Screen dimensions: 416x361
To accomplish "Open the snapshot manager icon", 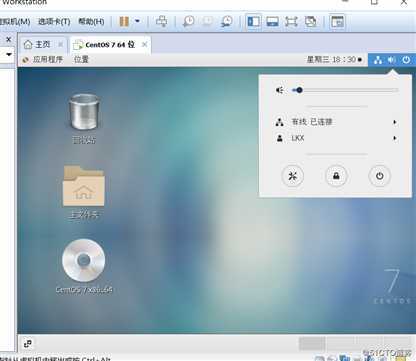I will (x=227, y=22).
